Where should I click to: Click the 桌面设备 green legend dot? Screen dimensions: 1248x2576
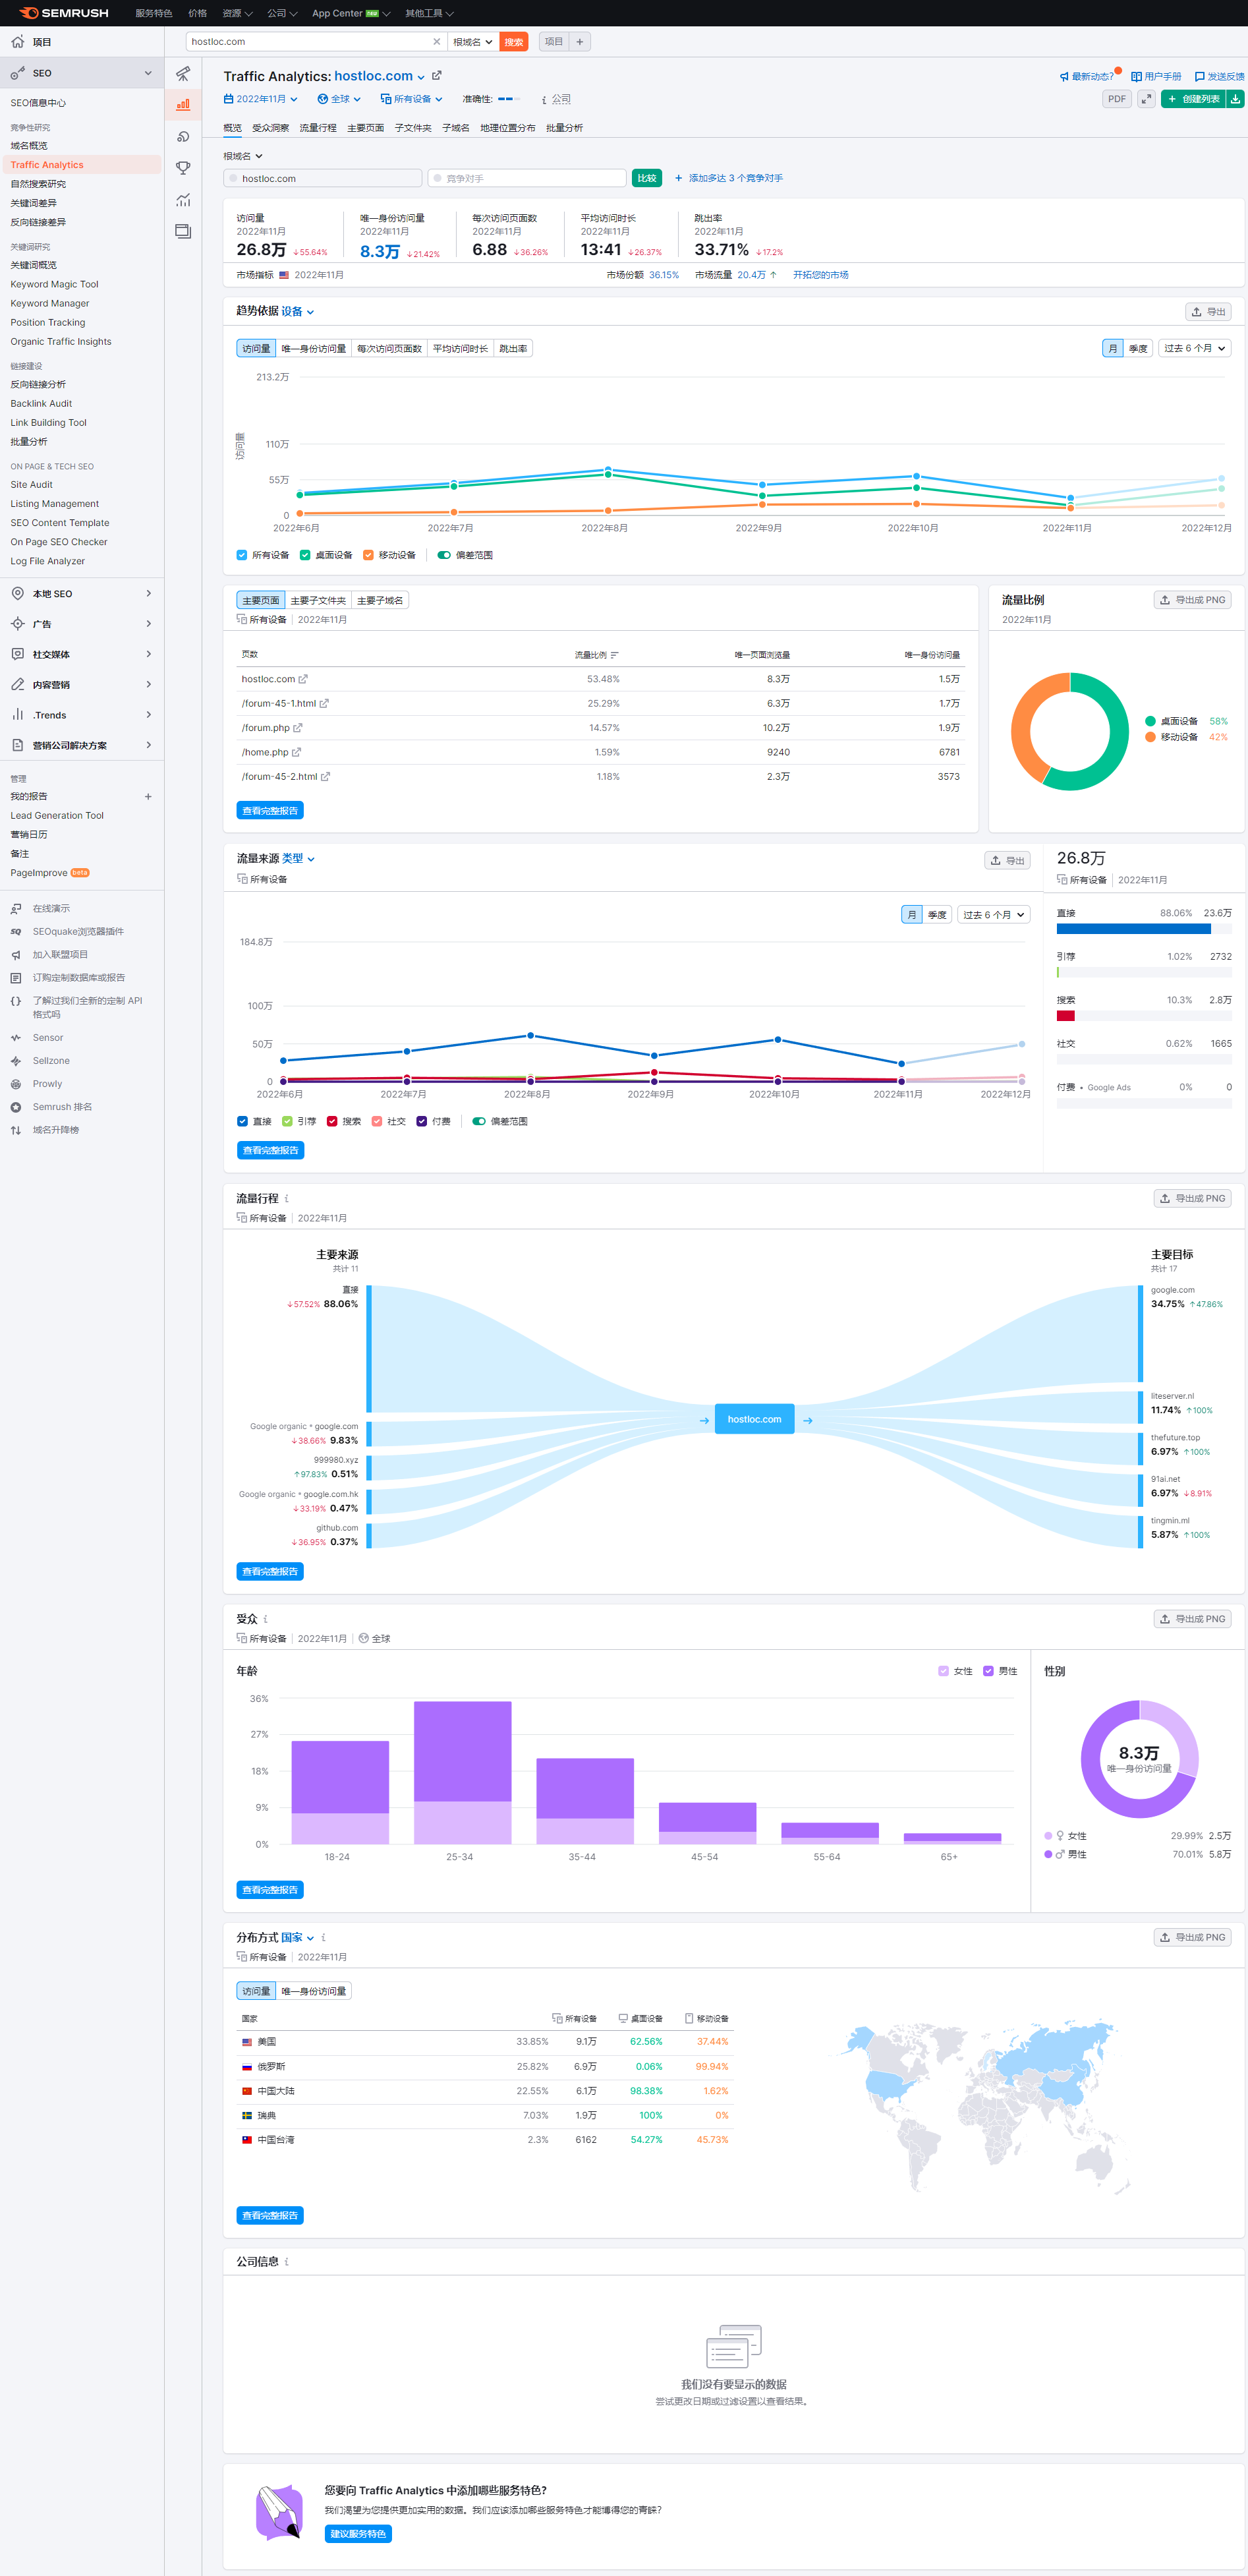1150,721
